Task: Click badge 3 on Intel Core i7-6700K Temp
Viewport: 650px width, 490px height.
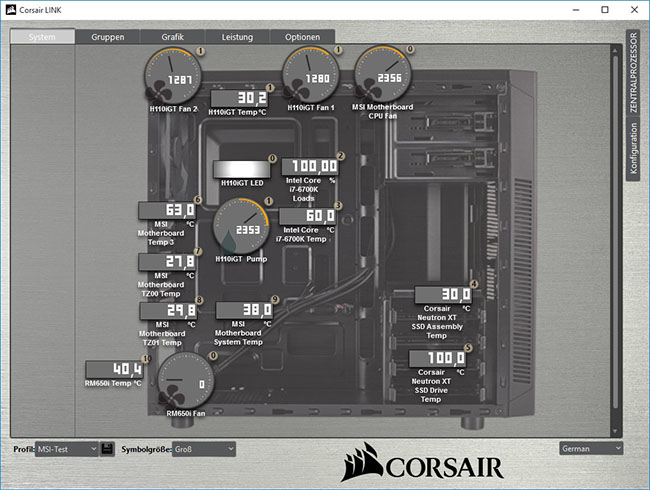Action: [x=338, y=206]
